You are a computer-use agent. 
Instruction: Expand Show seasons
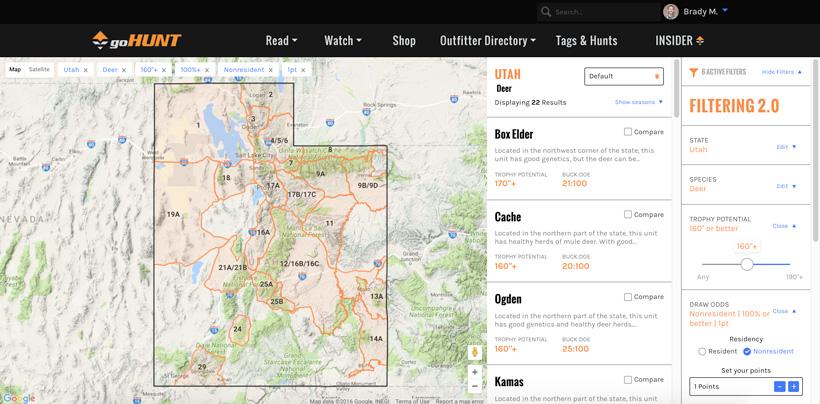(x=638, y=102)
